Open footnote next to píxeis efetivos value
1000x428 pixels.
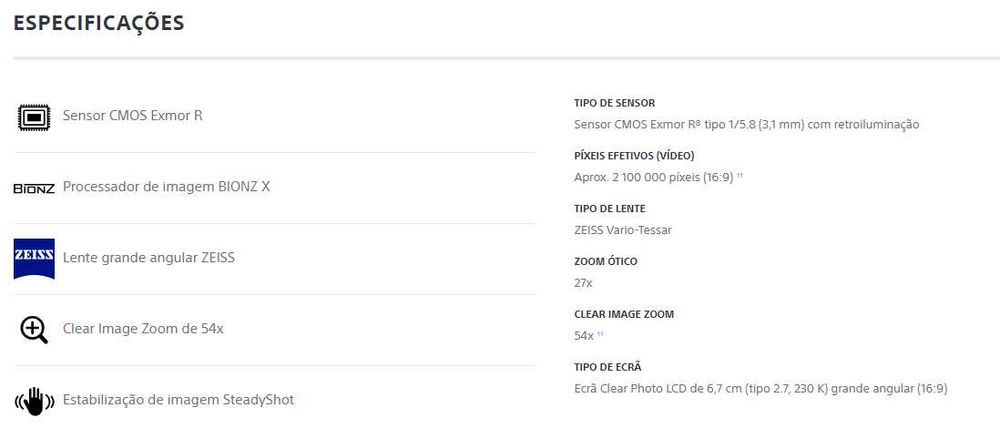(x=741, y=176)
